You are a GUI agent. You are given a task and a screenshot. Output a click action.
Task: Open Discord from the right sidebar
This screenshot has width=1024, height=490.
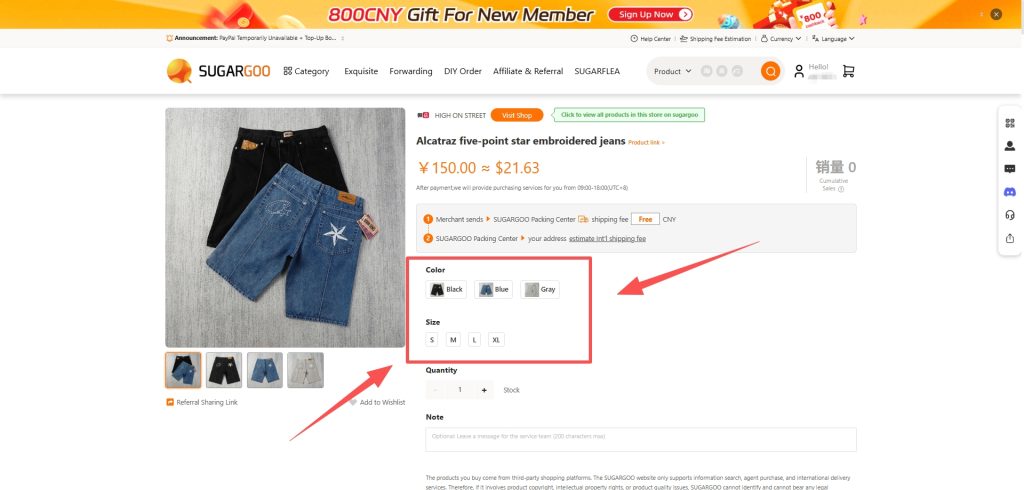click(x=1009, y=191)
